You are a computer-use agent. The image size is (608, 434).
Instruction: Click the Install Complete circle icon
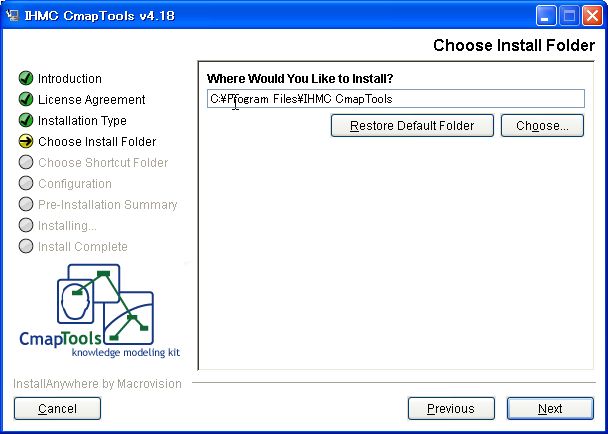(26, 246)
